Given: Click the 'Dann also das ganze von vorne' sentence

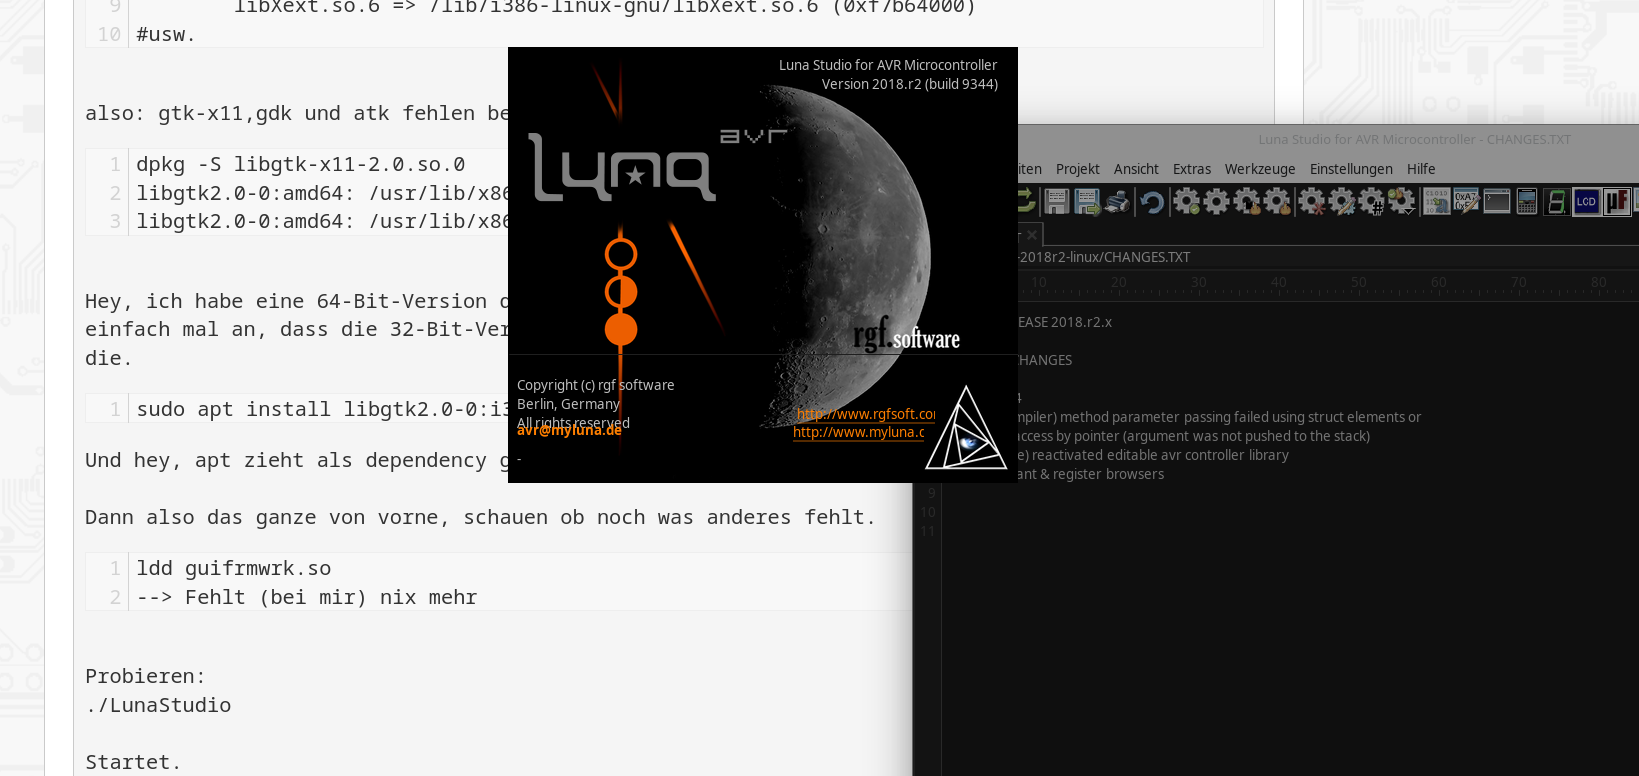Looking at the screenshot, I should click(x=481, y=517).
